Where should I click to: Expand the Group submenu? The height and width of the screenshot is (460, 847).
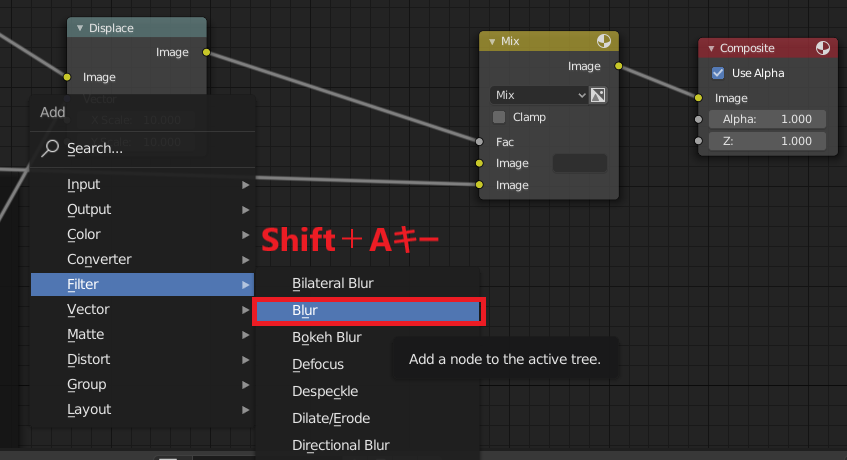click(143, 384)
